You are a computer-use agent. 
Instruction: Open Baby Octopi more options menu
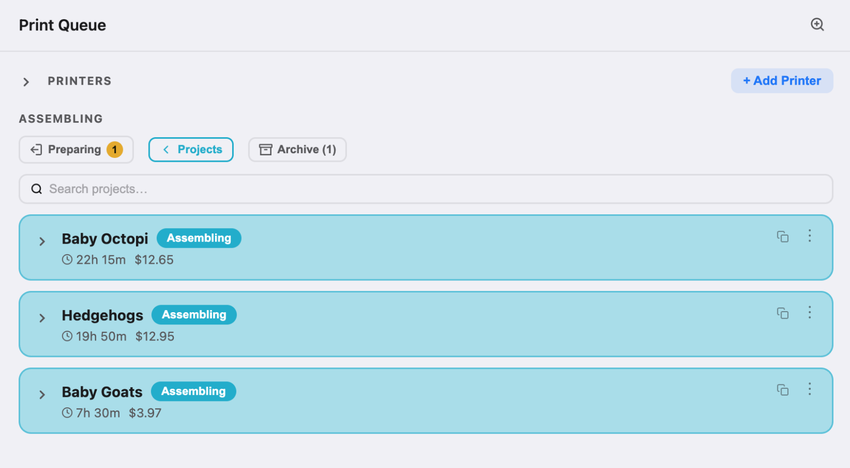coord(809,235)
